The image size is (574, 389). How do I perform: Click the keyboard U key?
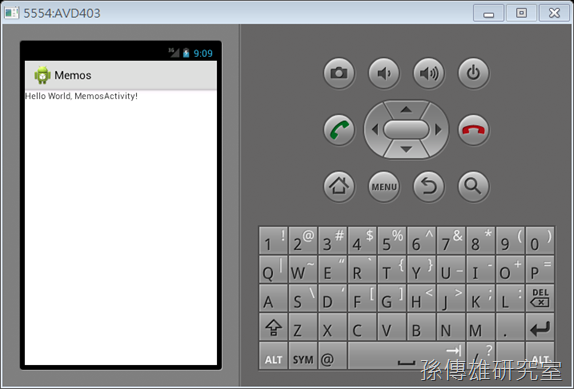[451, 269]
